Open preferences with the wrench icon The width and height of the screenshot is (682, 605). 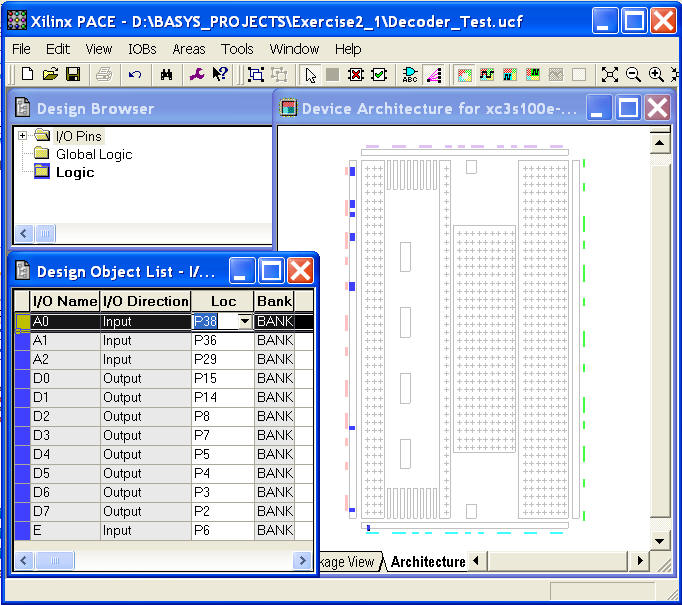[197, 74]
